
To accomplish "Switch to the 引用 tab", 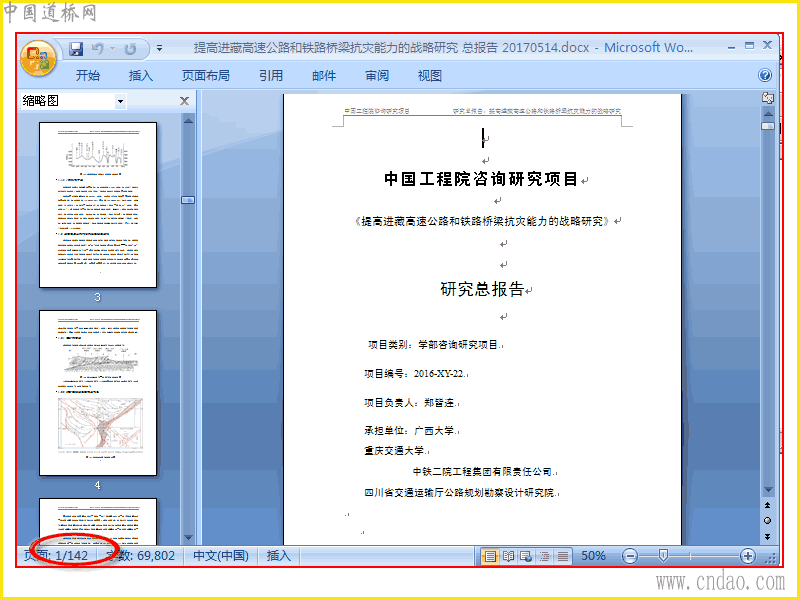I will point(270,76).
